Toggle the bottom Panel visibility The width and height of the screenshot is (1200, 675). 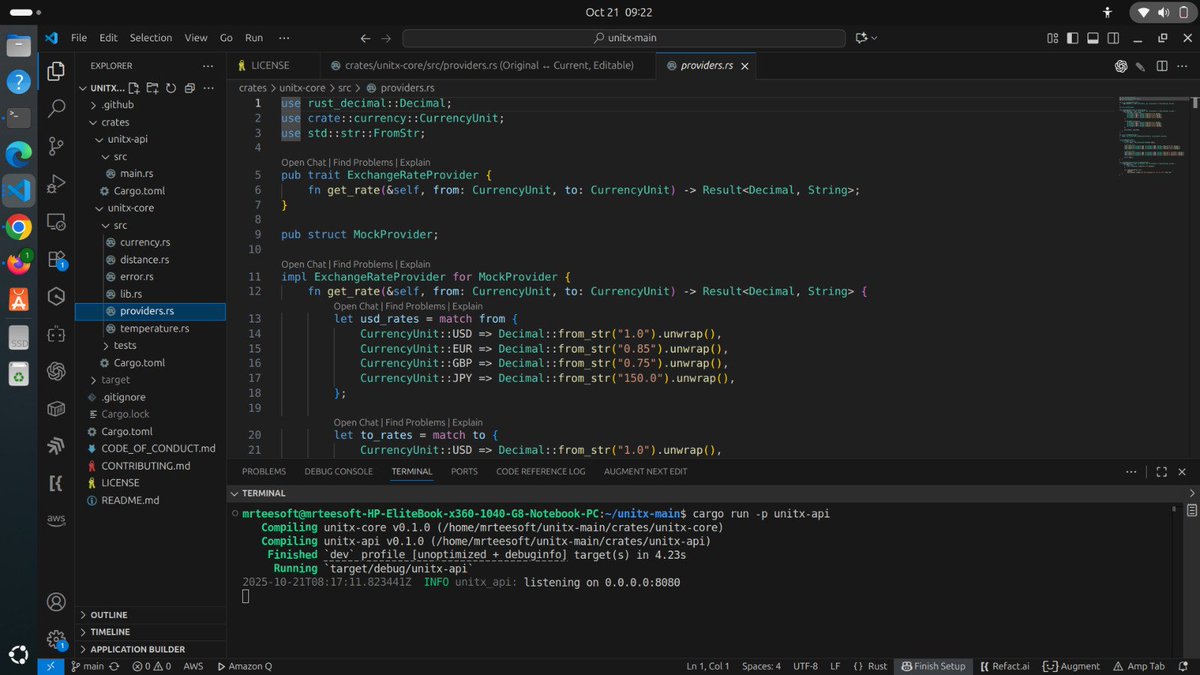point(1093,38)
